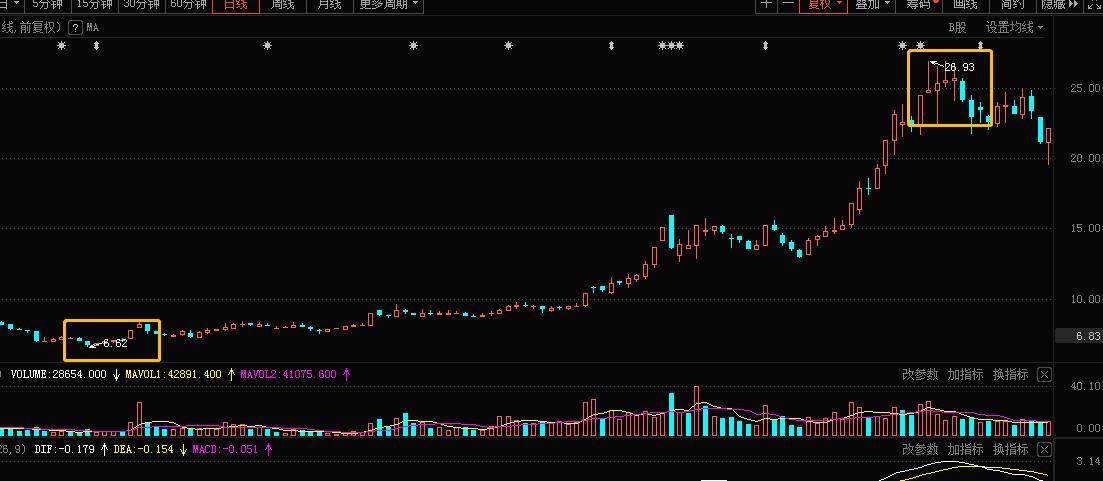Zoom in the chart with plus button

point(766,4)
